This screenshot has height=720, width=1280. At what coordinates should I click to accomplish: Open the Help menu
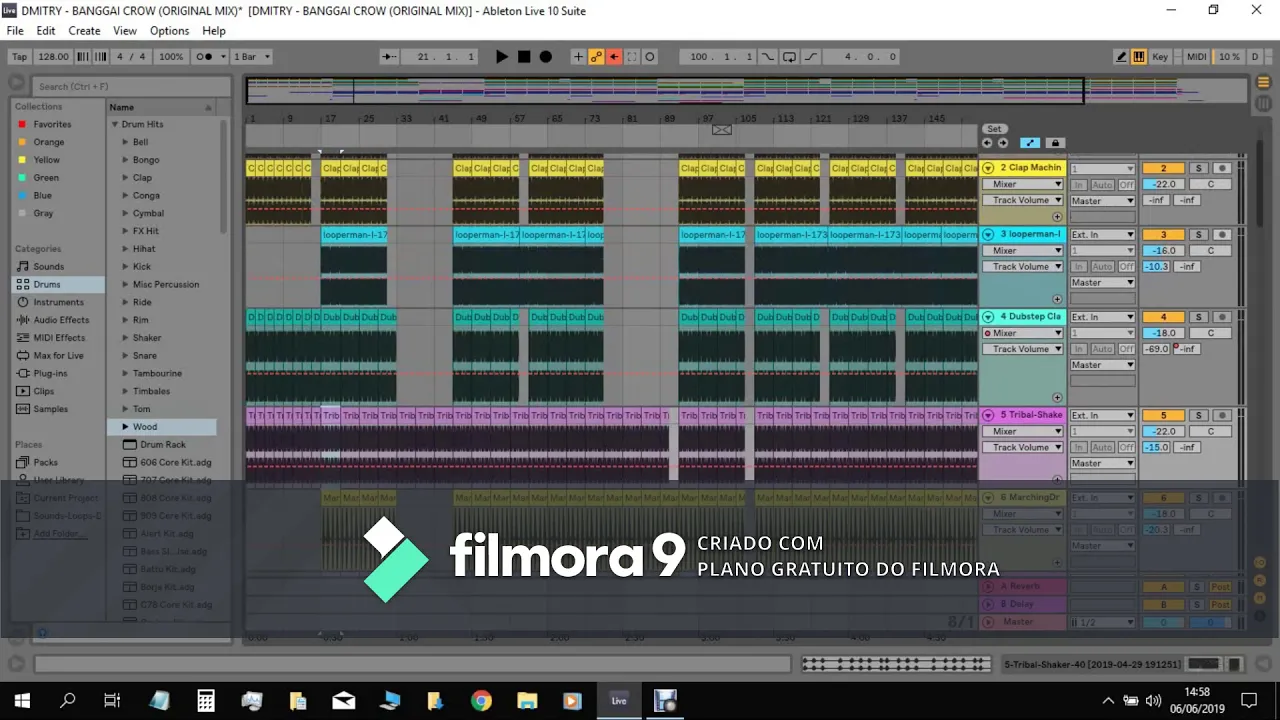click(x=214, y=31)
